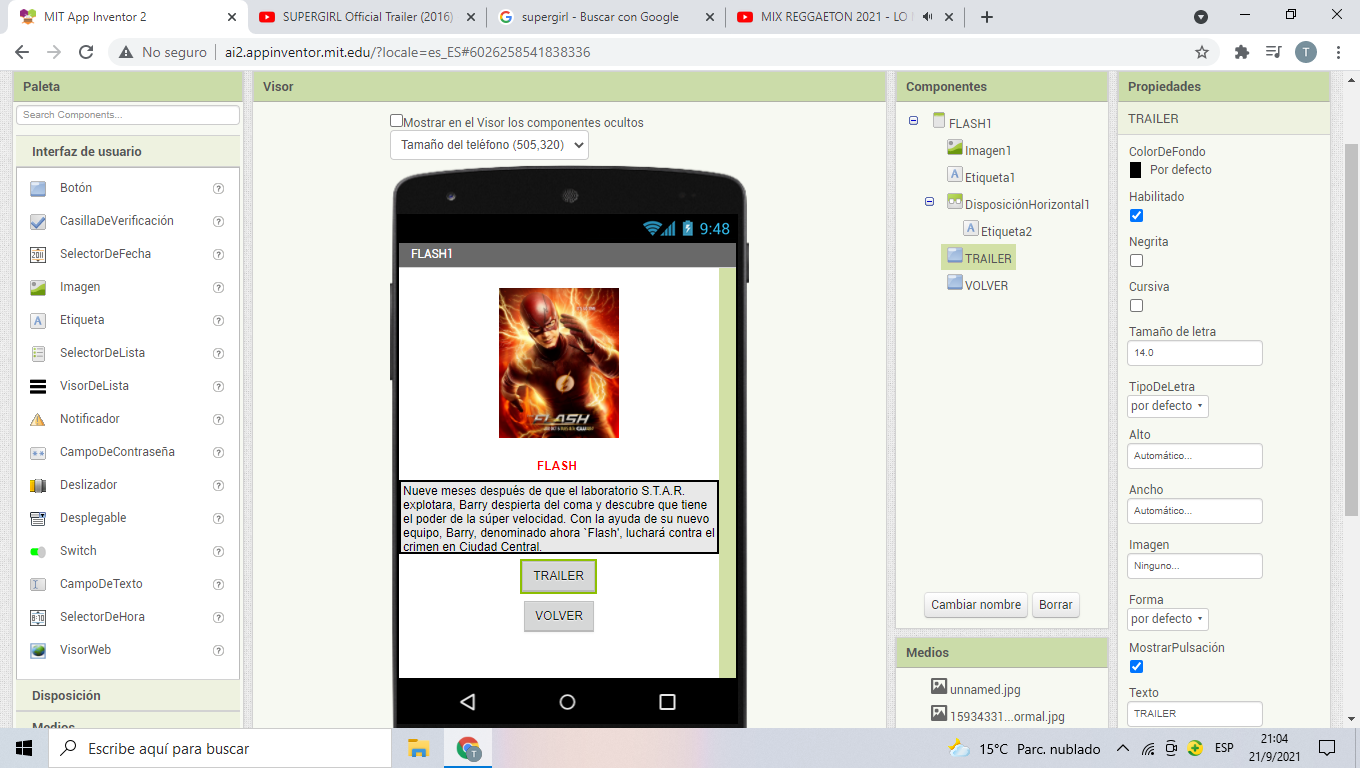The width and height of the screenshot is (1360, 768).
Task: Select the SelectorDeLista icon
Action: [x=38, y=353]
